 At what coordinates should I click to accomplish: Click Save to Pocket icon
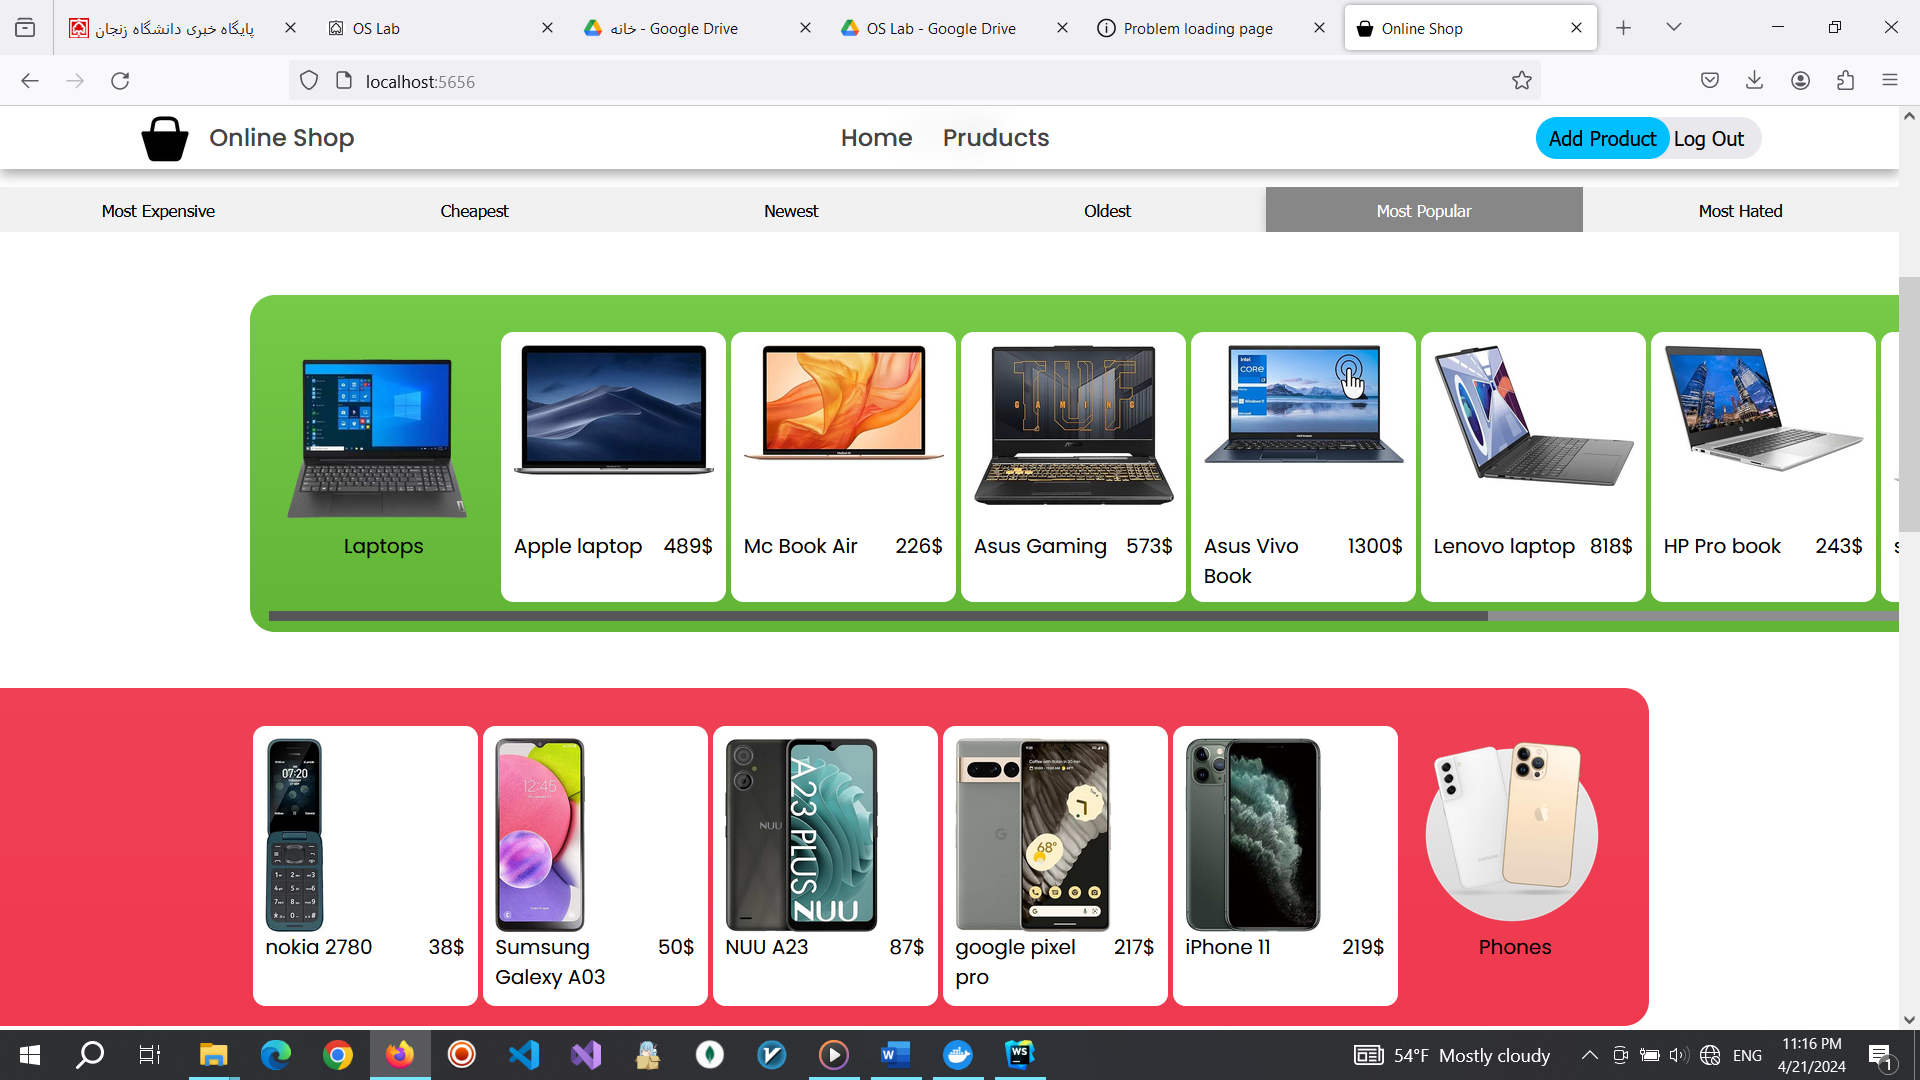[1709, 81]
